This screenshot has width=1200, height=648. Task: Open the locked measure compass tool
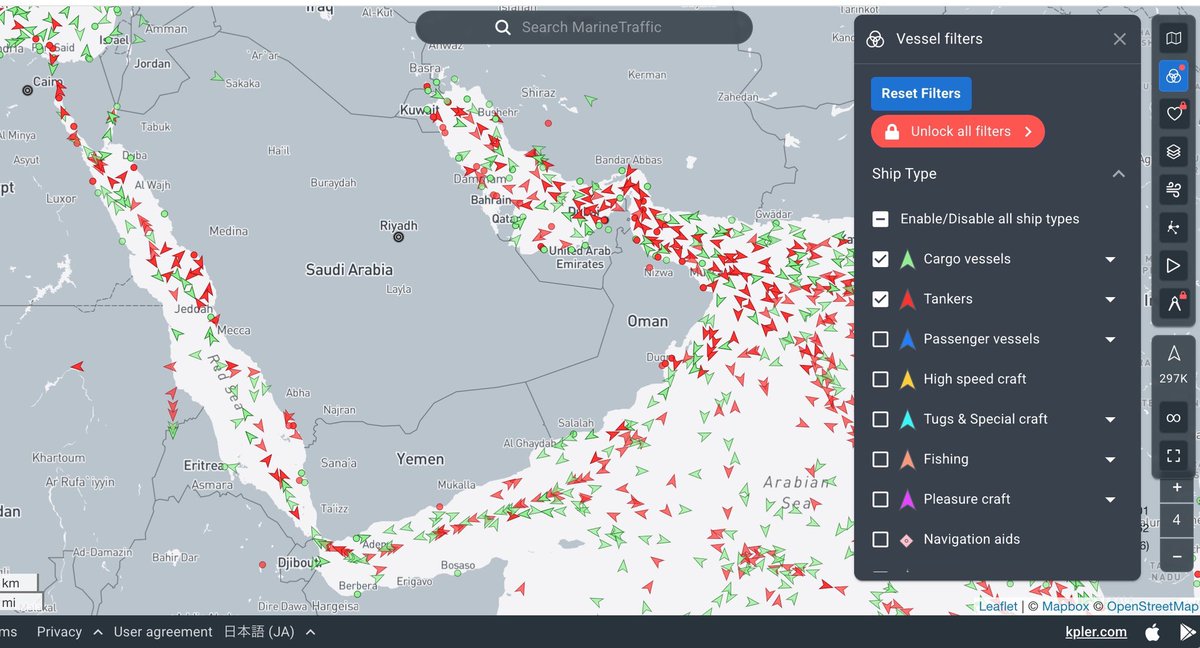point(1173,303)
